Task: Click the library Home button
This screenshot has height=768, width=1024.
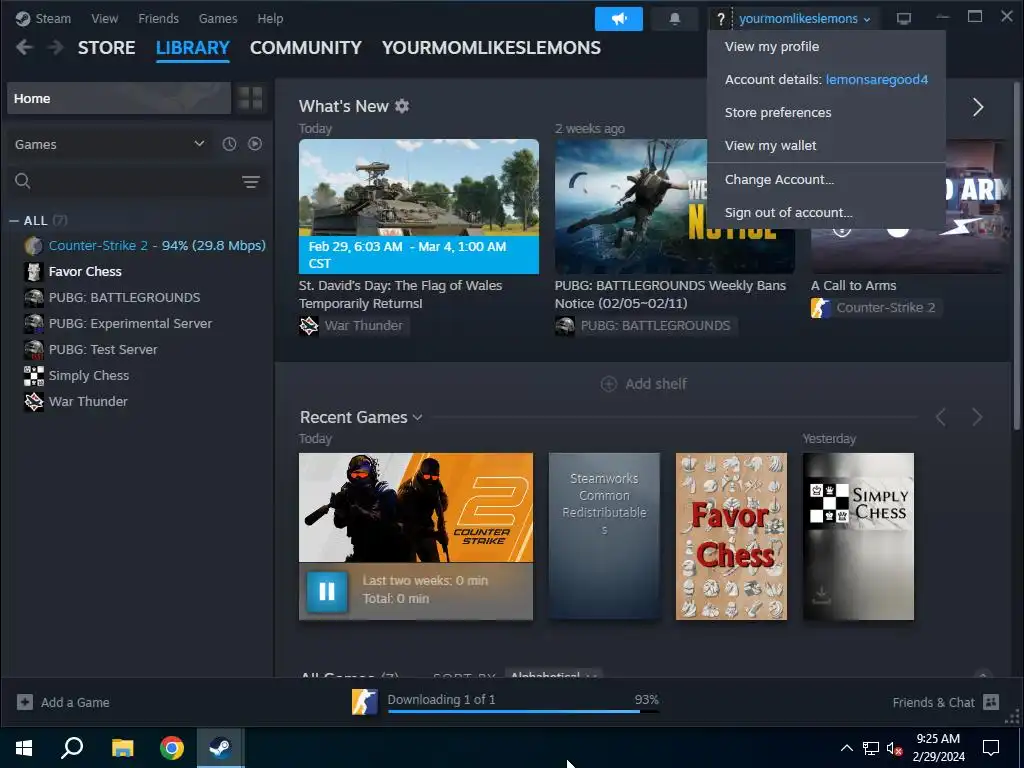Action: point(119,99)
